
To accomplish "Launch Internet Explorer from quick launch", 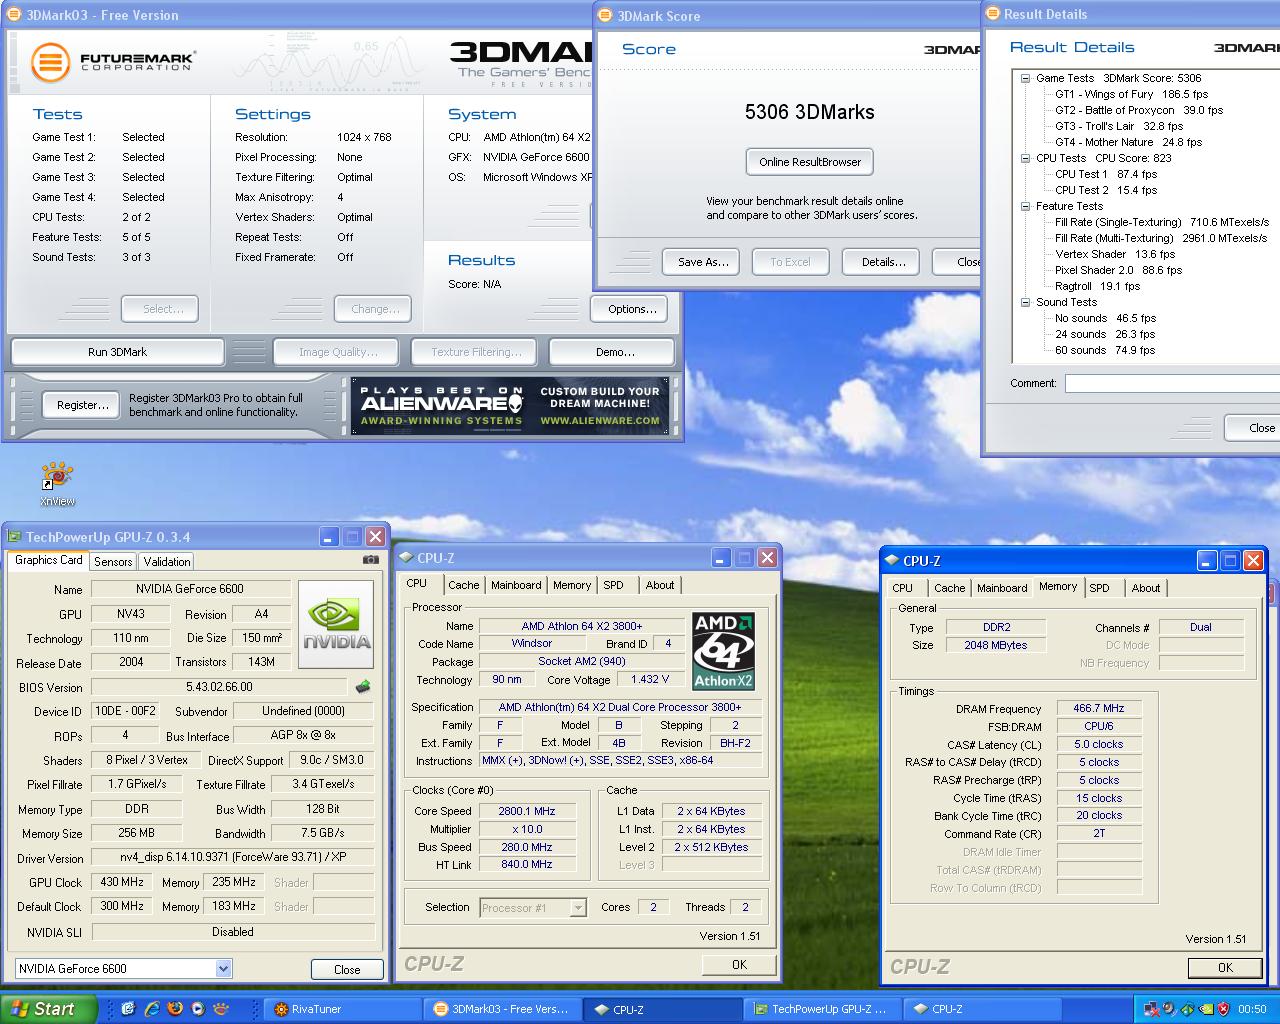I will tap(152, 1009).
